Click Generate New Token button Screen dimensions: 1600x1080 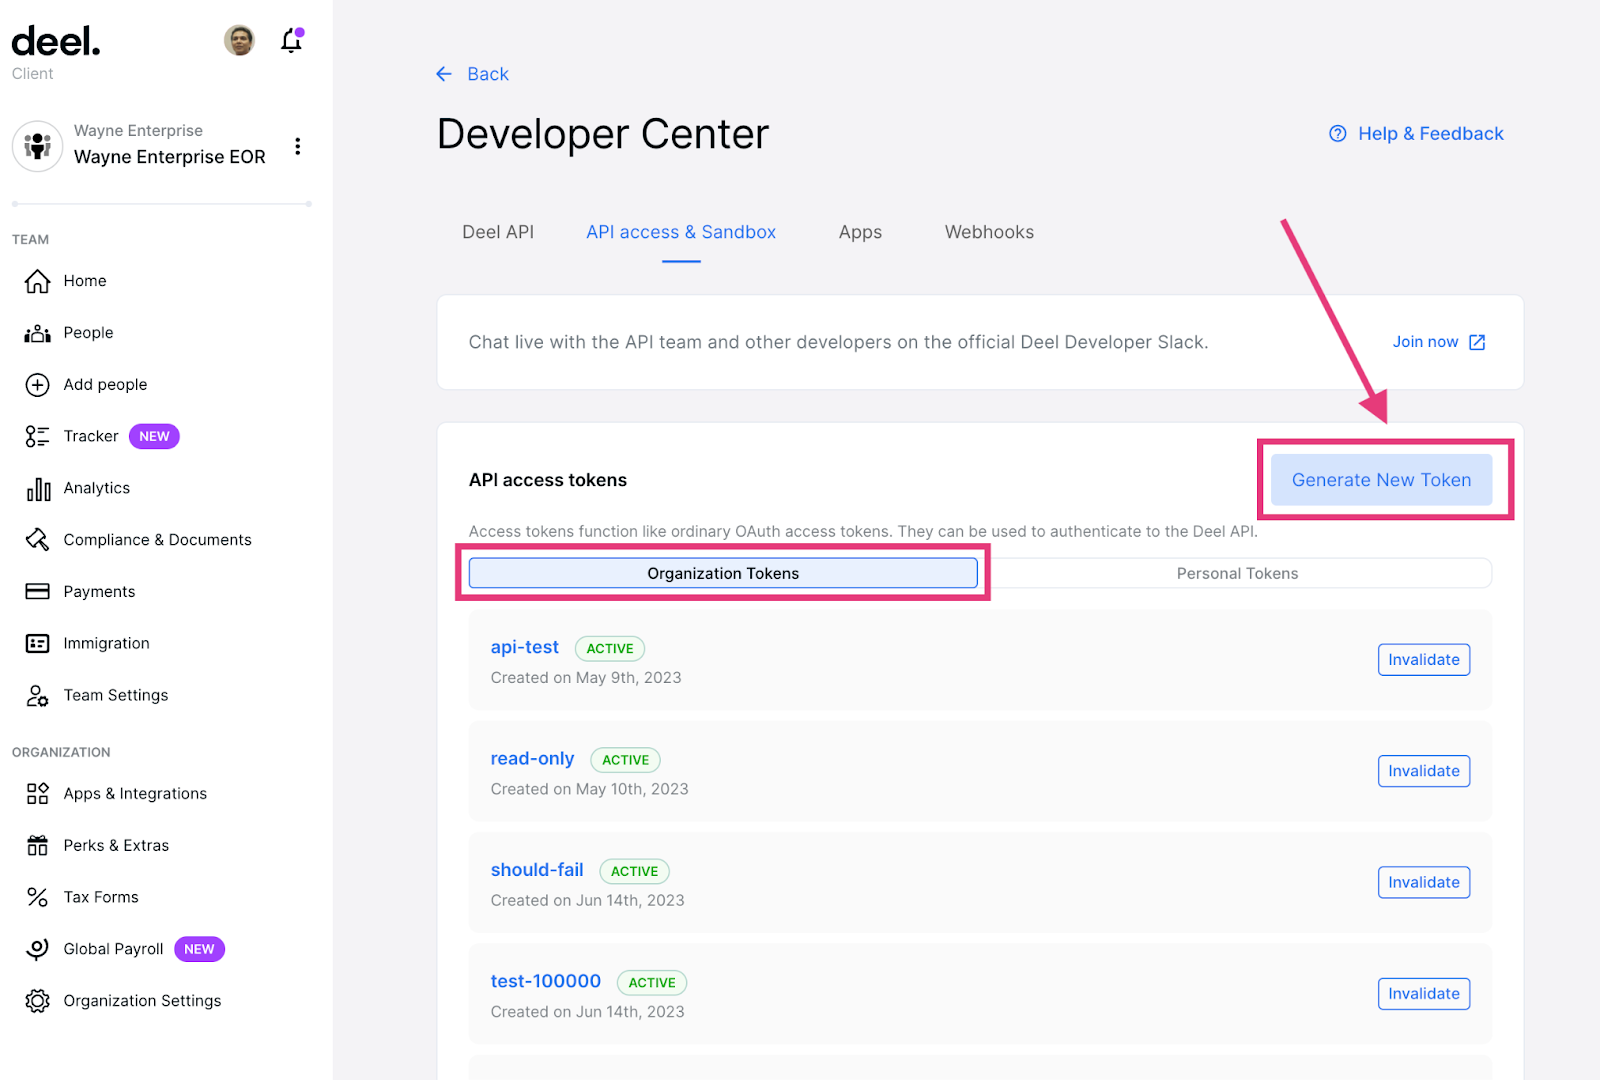(x=1381, y=480)
